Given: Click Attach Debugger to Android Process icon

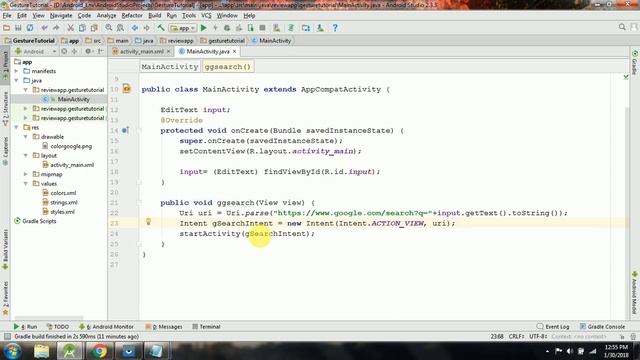Looking at the screenshot, I should pos(251,28).
